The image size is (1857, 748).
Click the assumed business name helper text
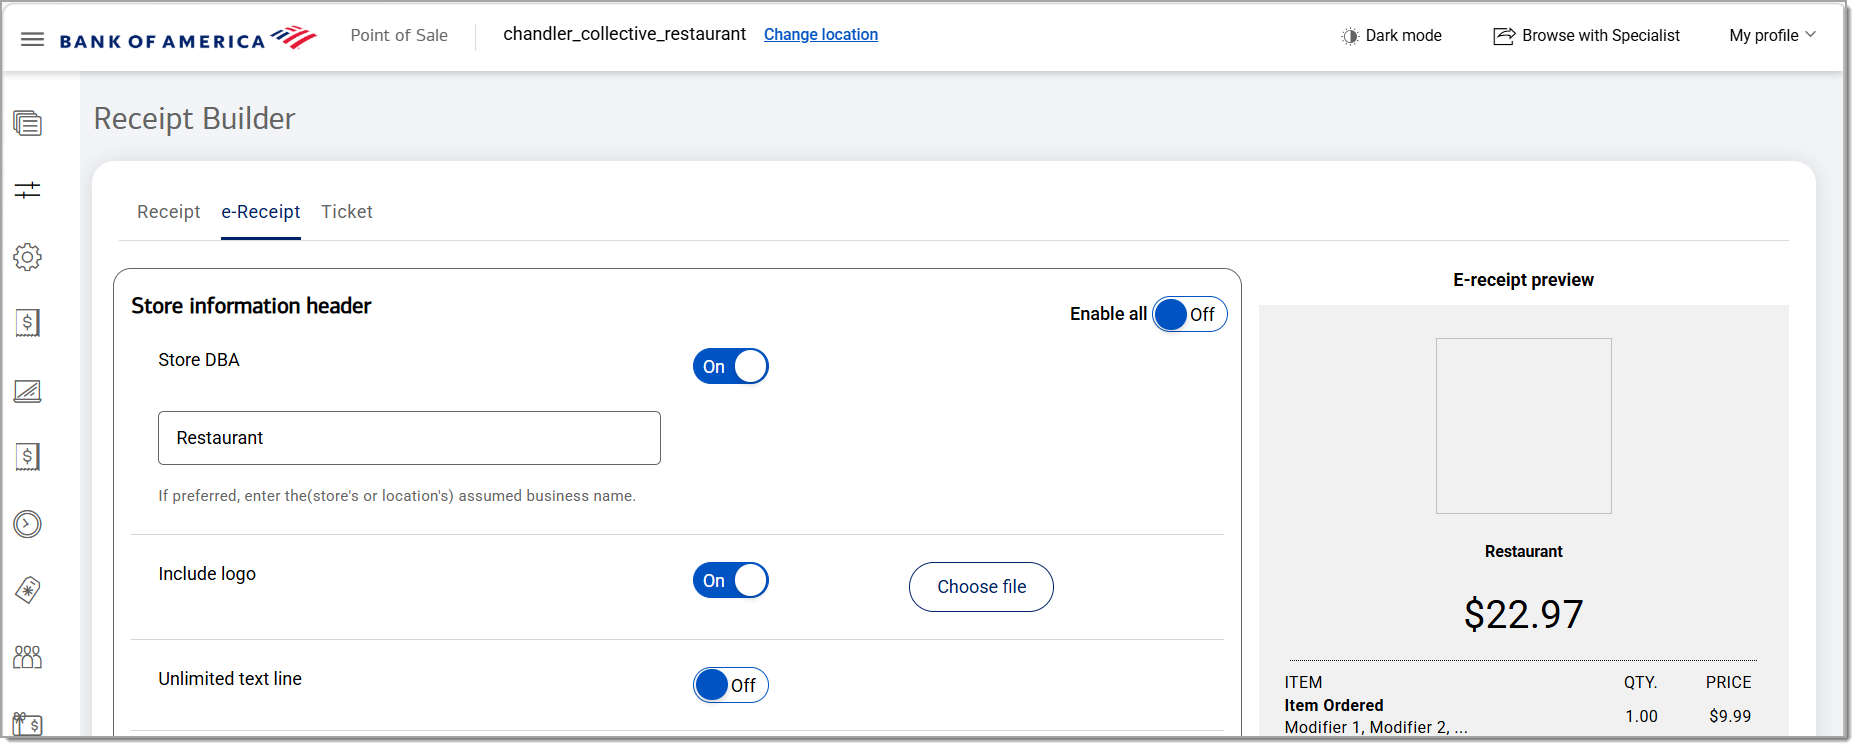coord(397,496)
